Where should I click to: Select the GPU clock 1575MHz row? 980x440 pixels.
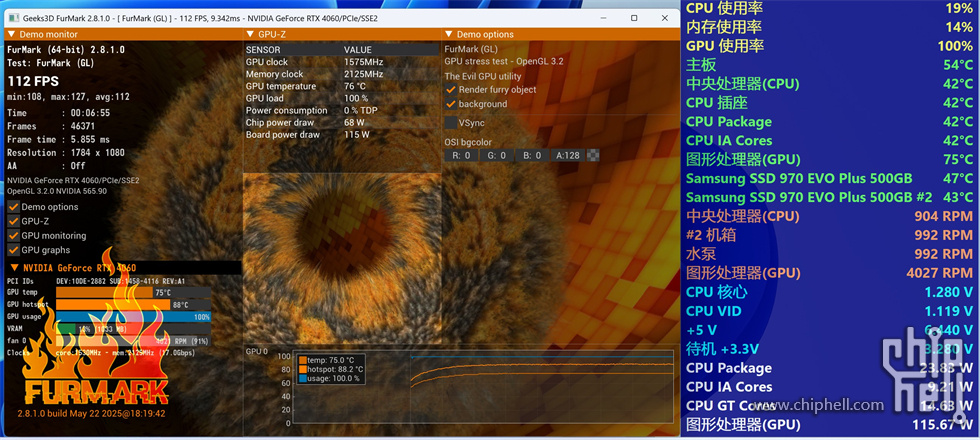(x=342, y=62)
